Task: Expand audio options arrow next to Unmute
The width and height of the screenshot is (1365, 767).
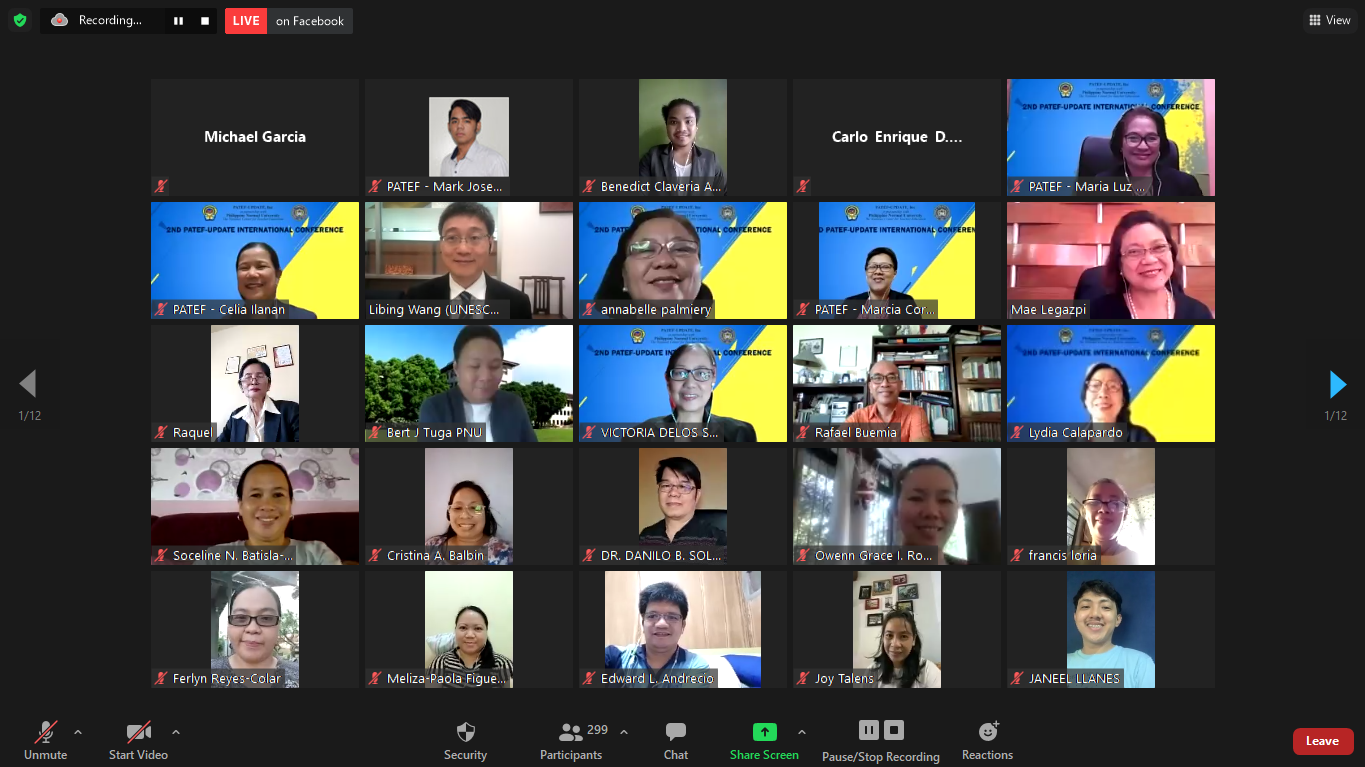Action: pyautogui.click(x=78, y=732)
